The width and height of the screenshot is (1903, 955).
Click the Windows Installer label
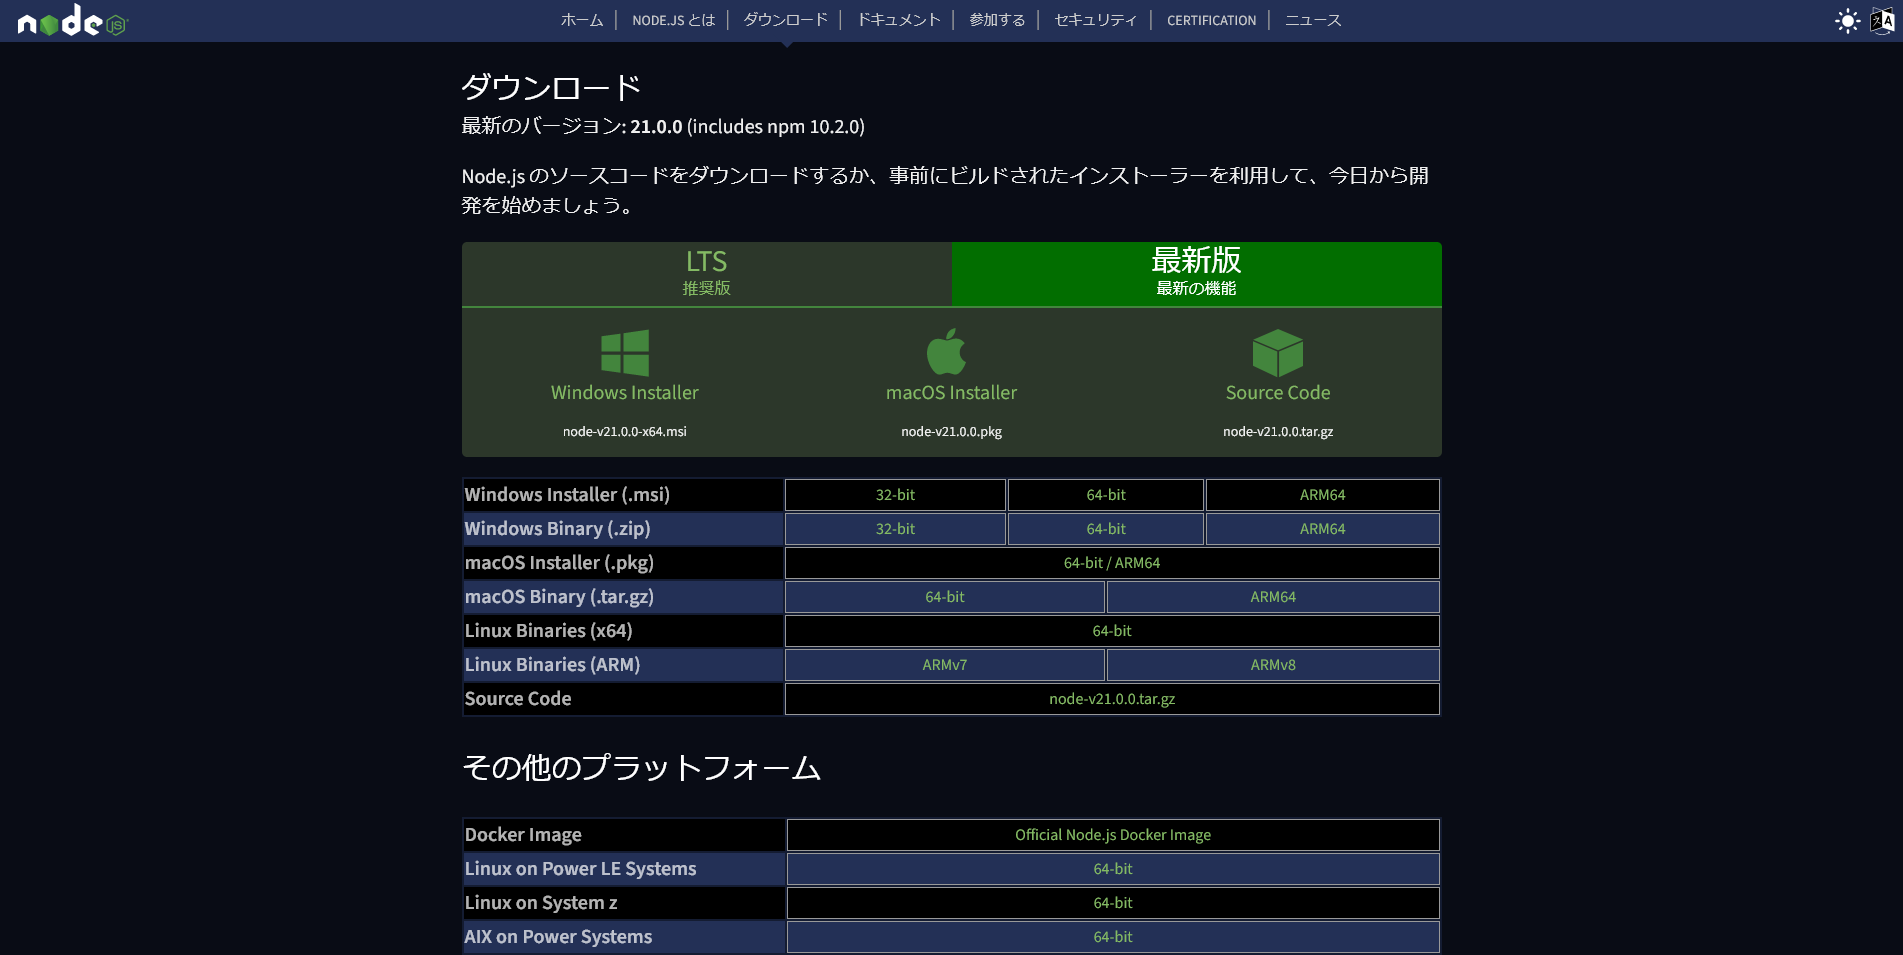pos(625,393)
